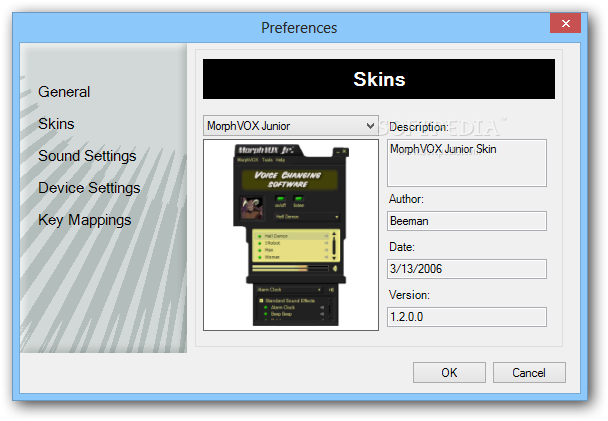This screenshot has height=421, width=608.
Task: Expand the MorphVOX Junior skin dropdown
Action: 290,126
